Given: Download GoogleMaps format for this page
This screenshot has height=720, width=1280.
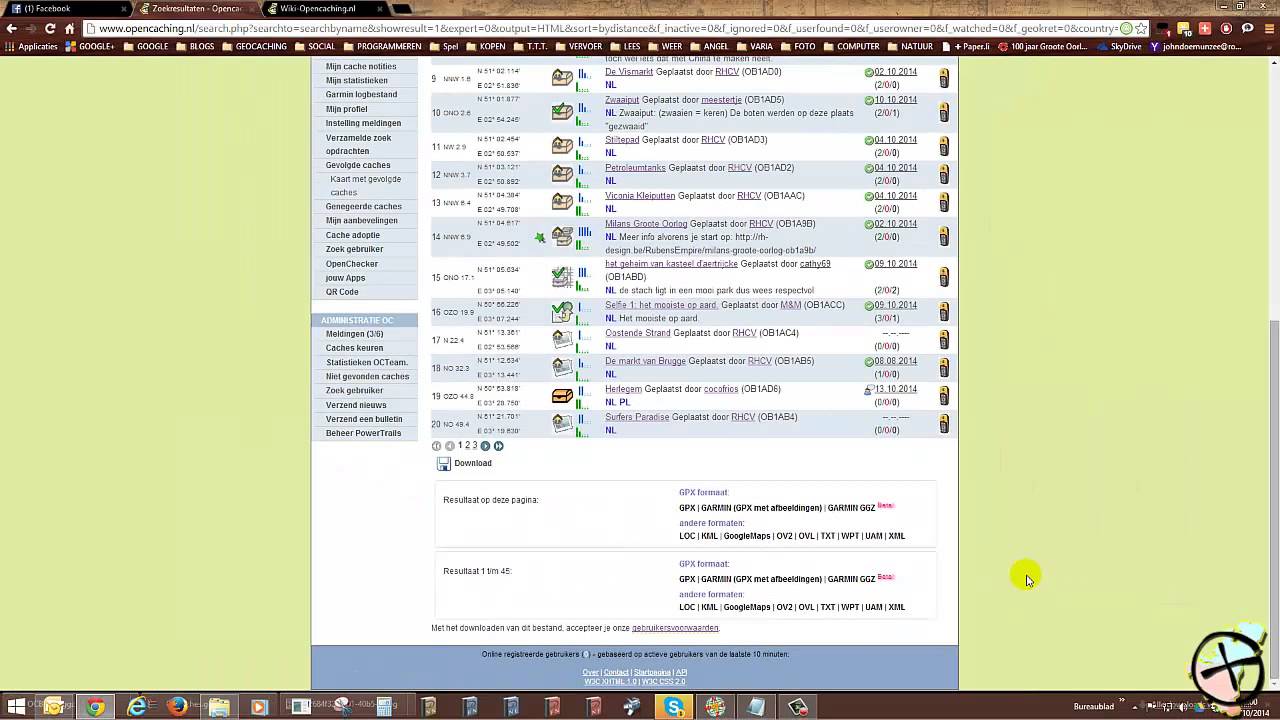Looking at the screenshot, I should (747, 536).
